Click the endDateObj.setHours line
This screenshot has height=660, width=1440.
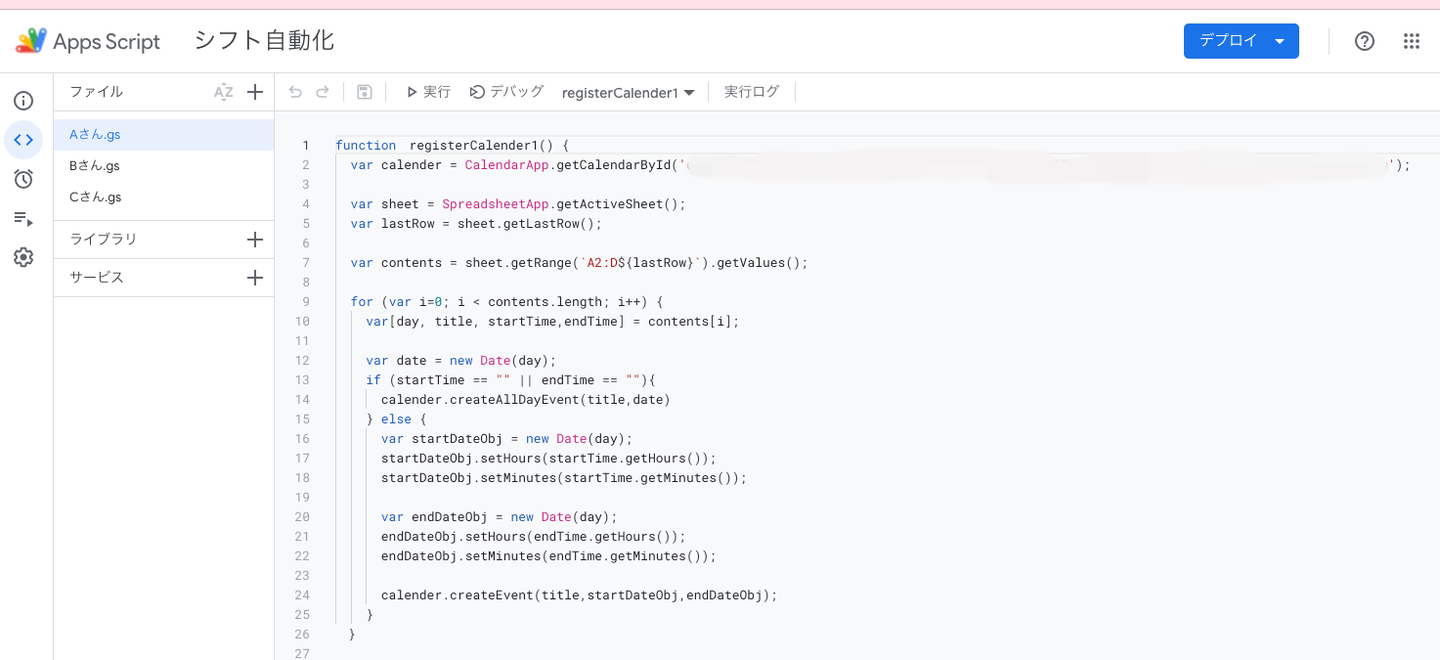point(533,537)
